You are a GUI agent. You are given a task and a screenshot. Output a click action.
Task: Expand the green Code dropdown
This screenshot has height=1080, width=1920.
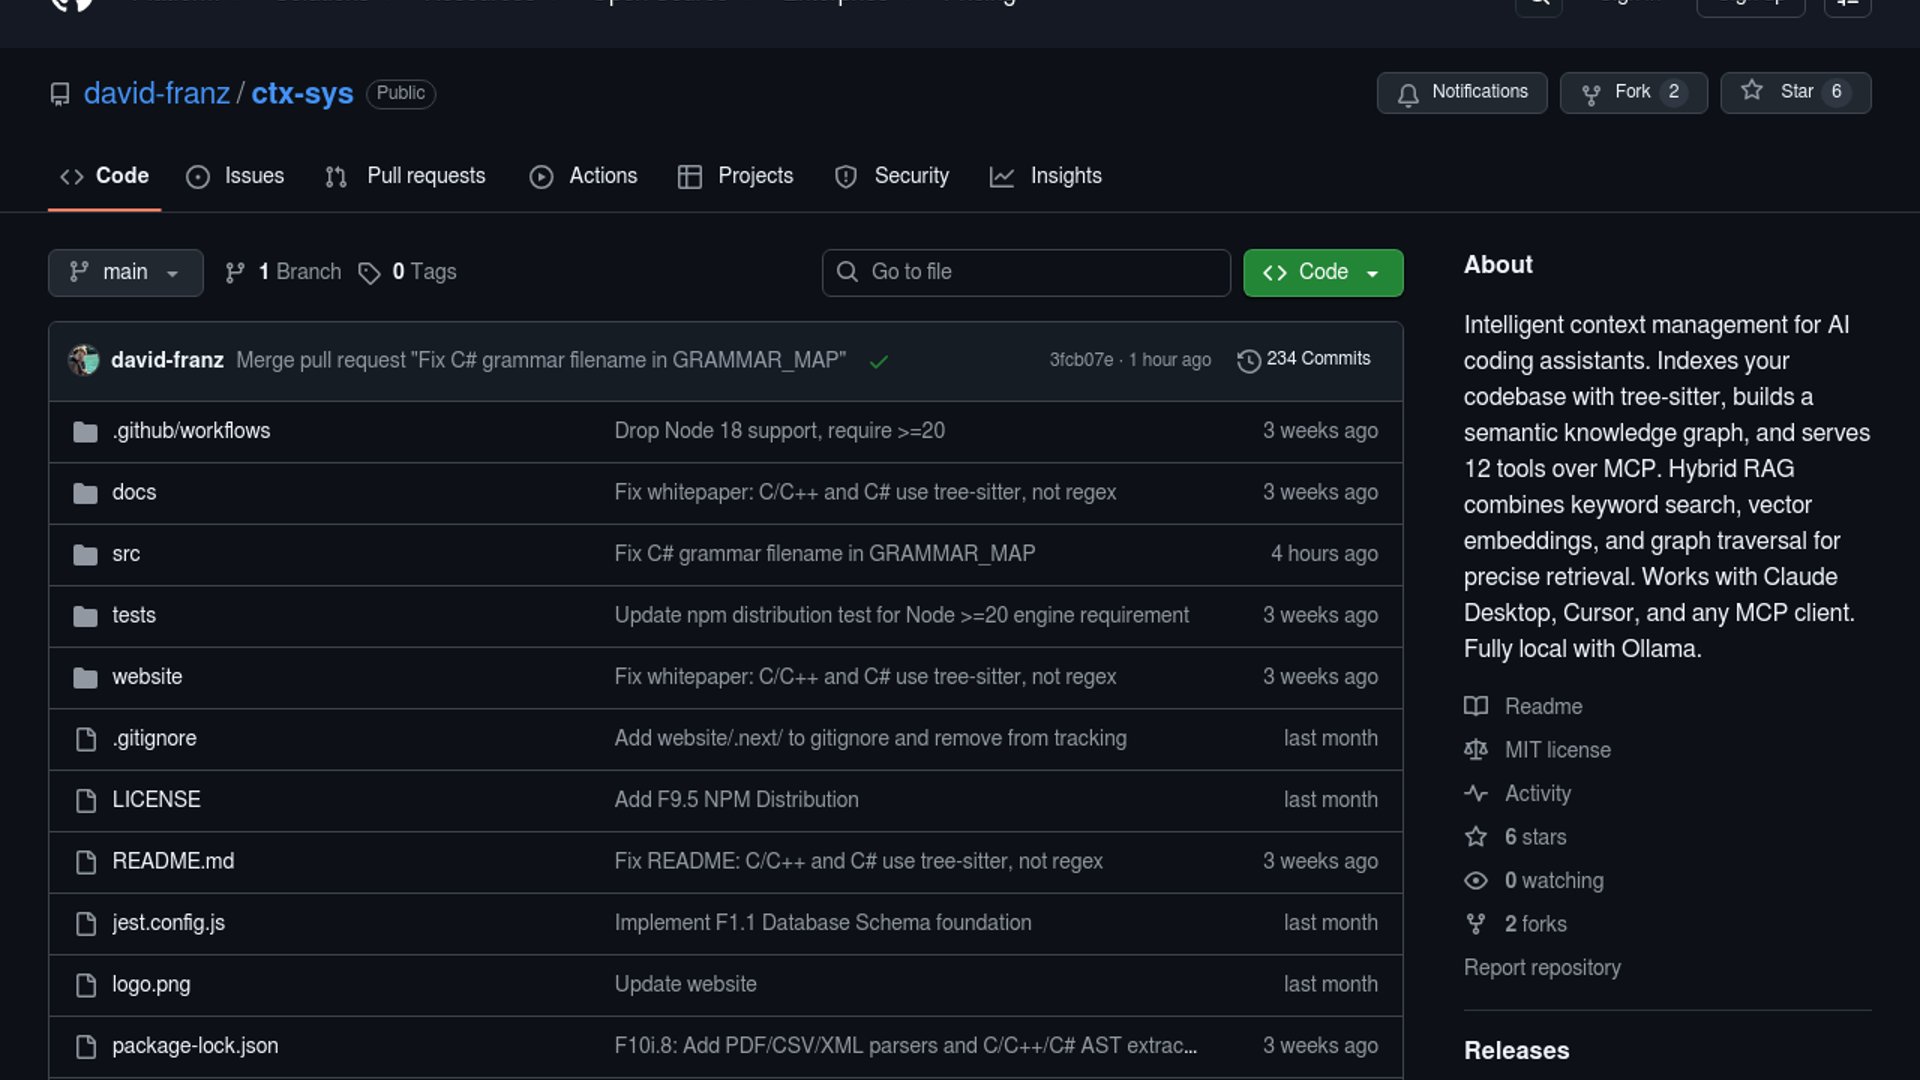click(1322, 272)
